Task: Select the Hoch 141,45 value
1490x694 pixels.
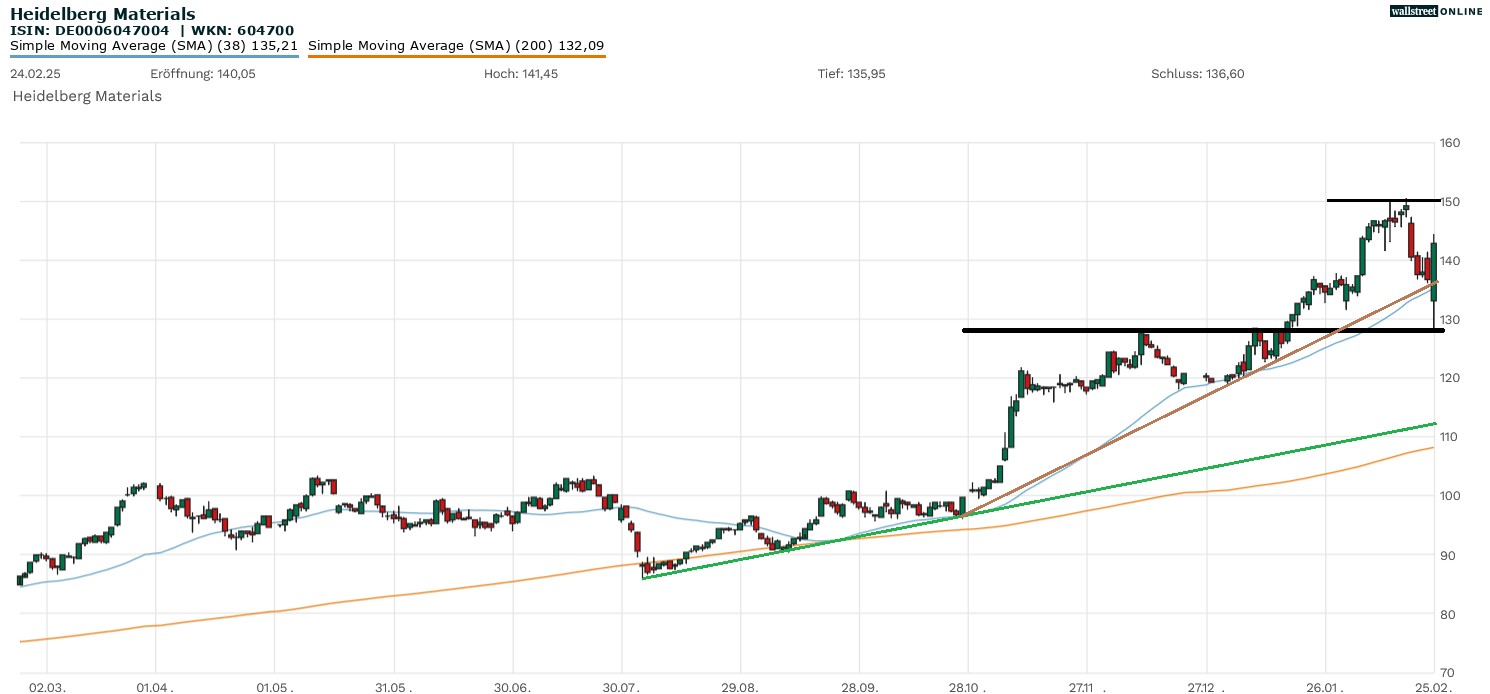Action: pos(520,74)
